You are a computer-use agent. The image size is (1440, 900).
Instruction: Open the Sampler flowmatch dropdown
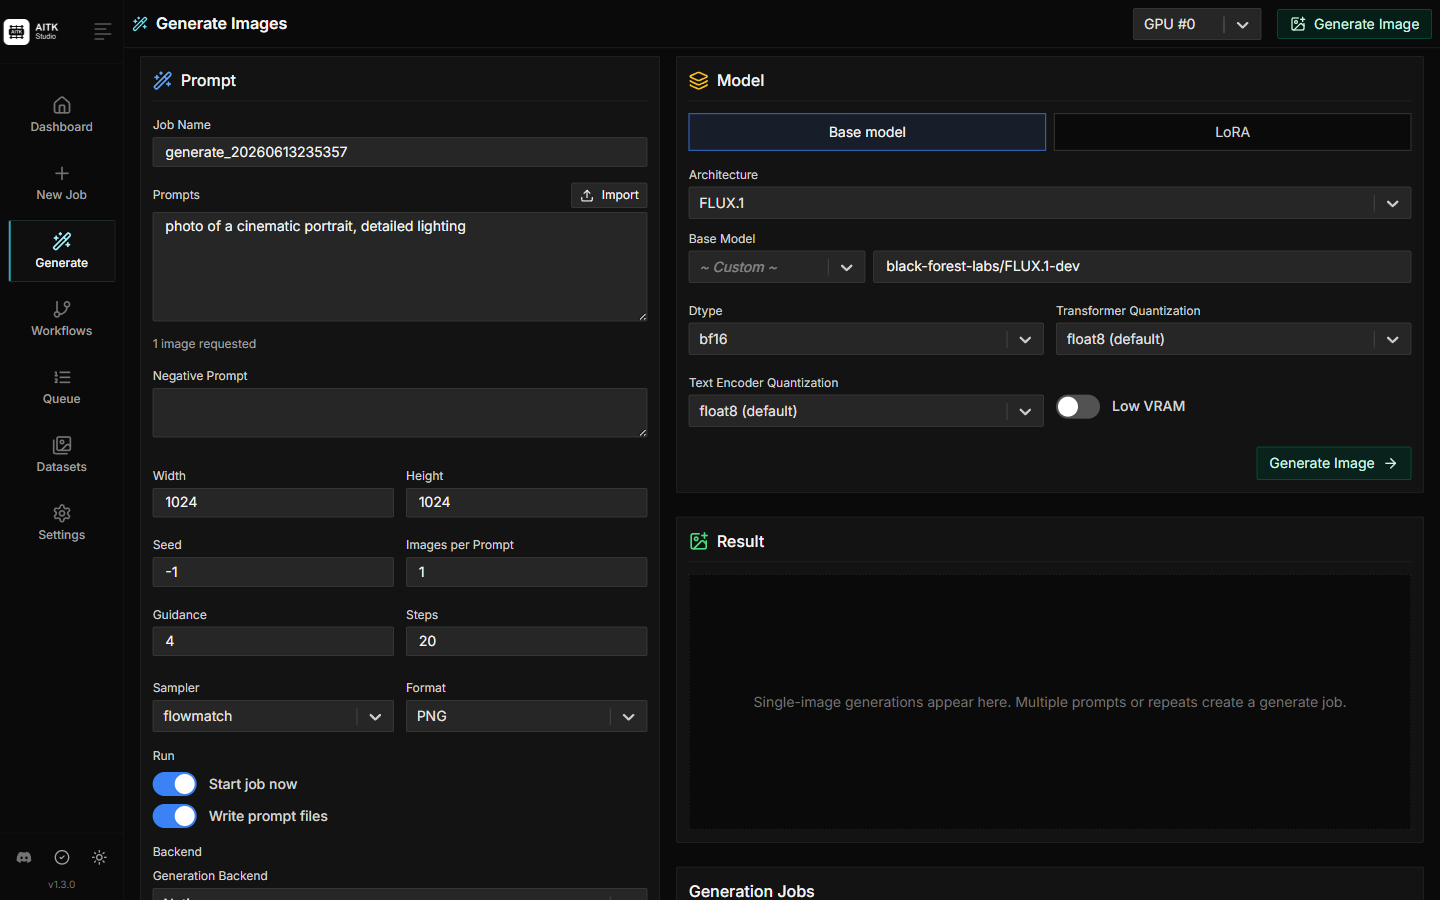tap(273, 716)
